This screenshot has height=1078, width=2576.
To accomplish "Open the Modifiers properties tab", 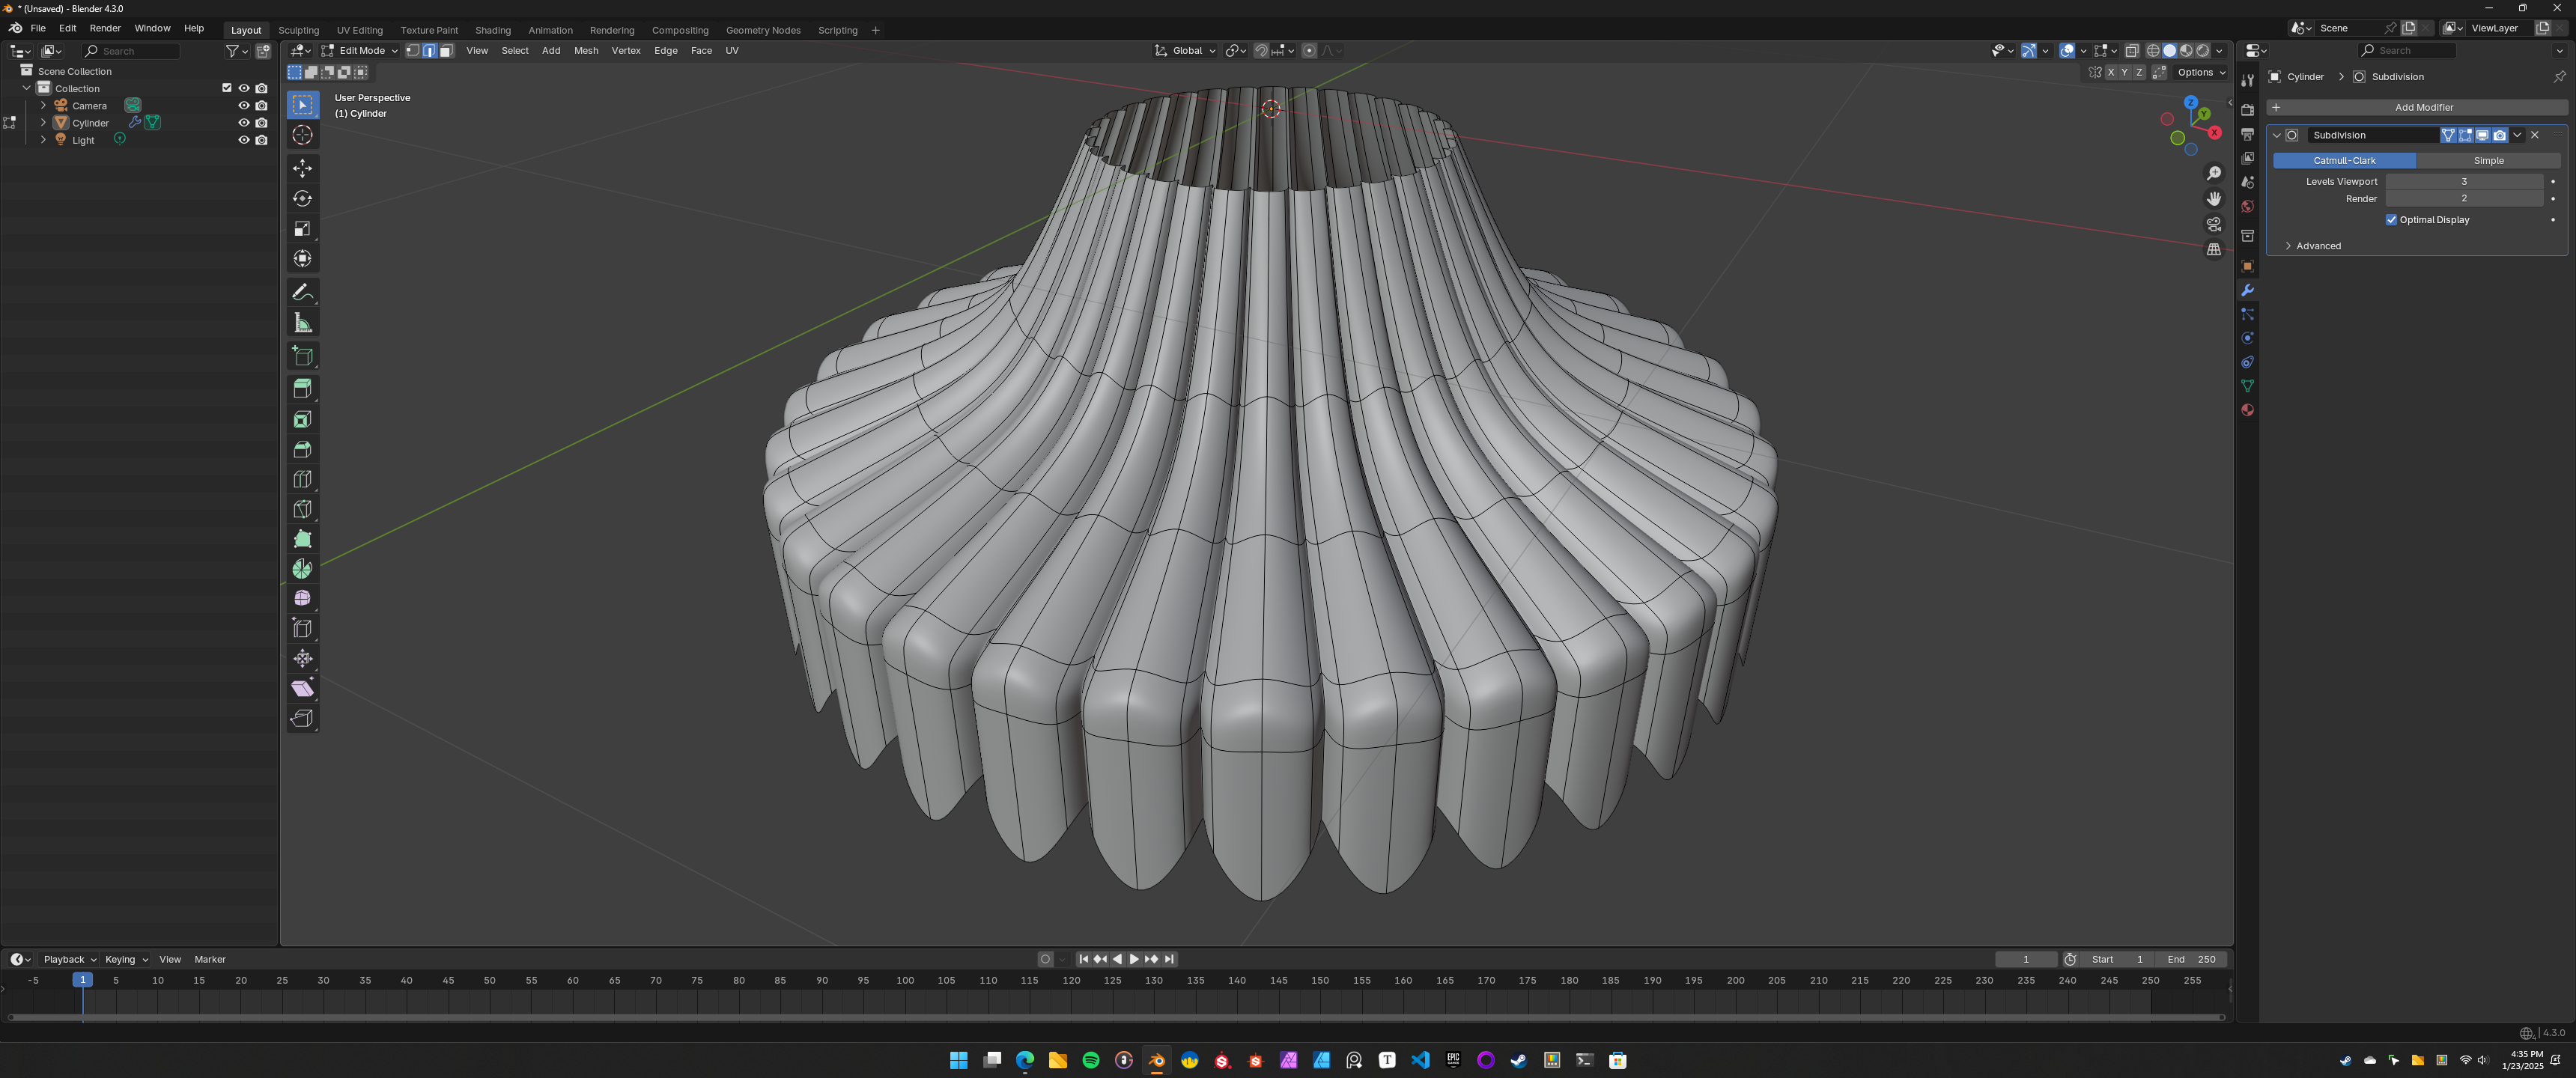I will click(x=2247, y=290).
